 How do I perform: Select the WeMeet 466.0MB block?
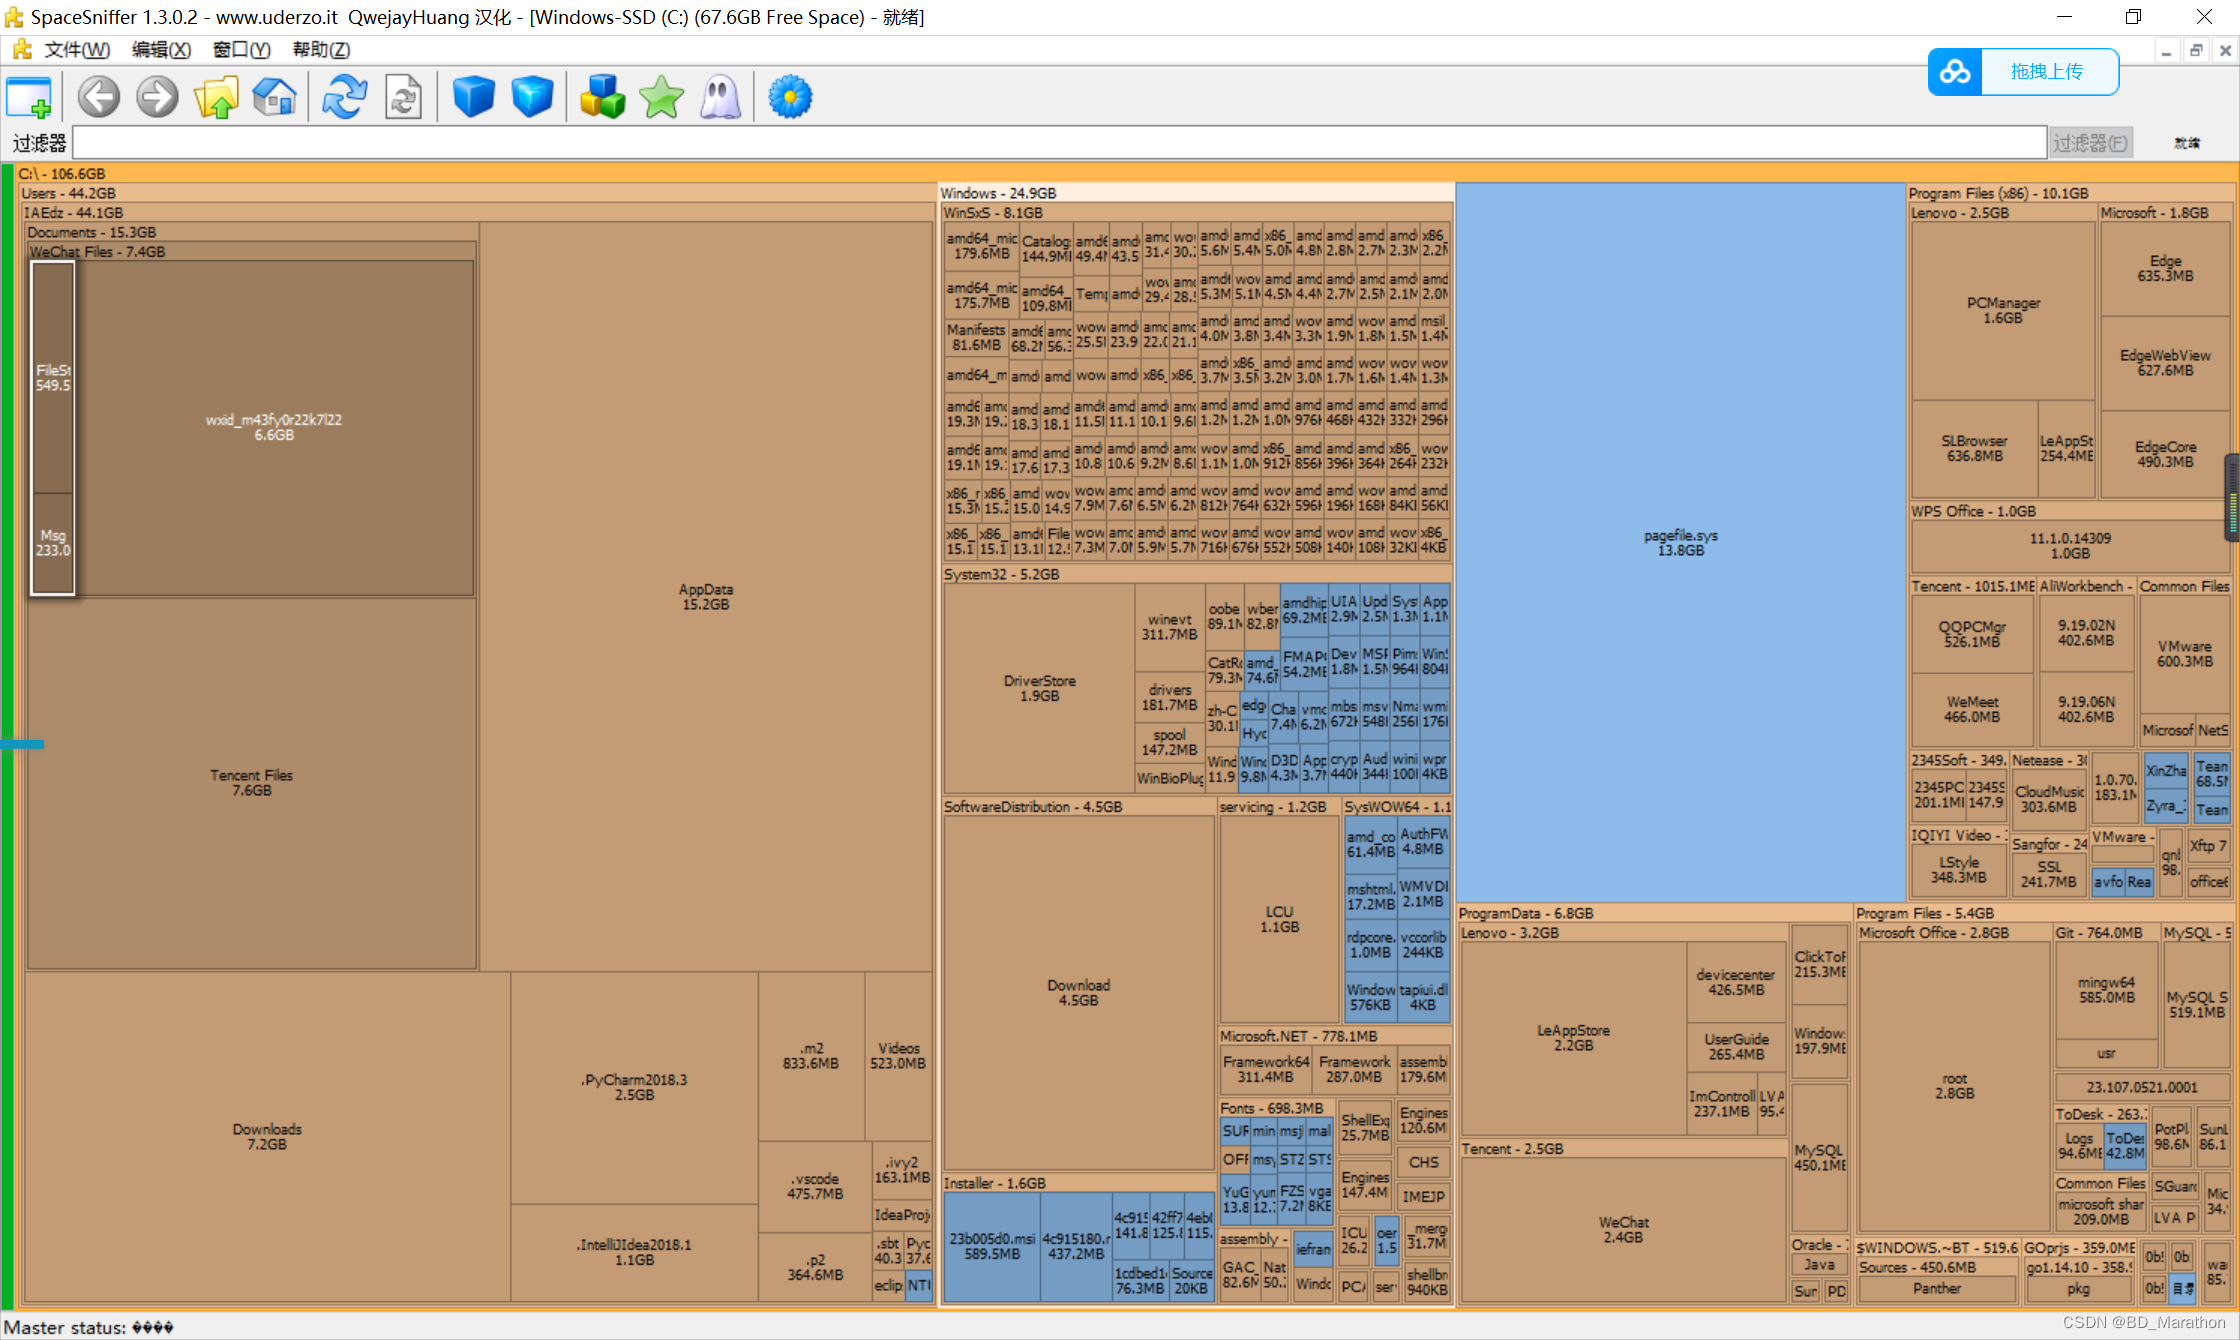tap(1972, 709)
